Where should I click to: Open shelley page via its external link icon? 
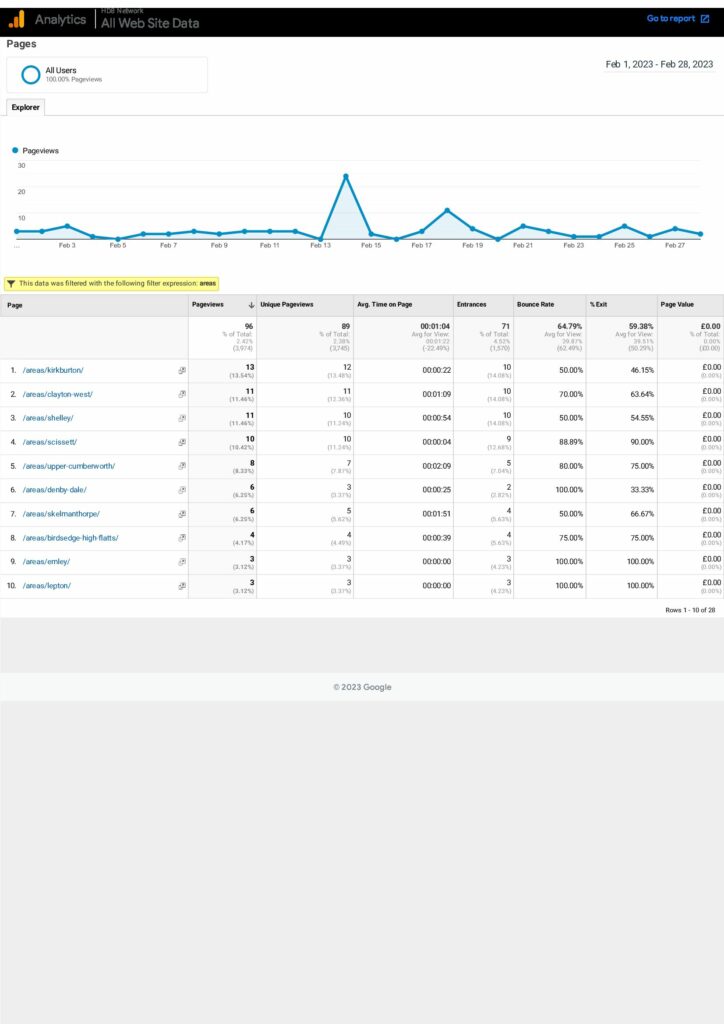pyautogui.click(x=182, y=418)
